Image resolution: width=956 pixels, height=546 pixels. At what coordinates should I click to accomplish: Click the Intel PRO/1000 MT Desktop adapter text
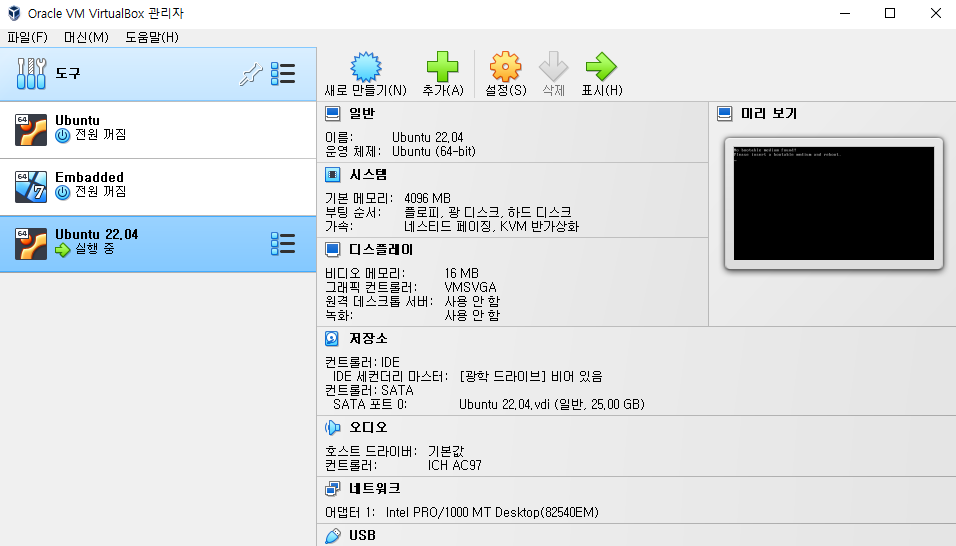[x=492, y=512]
